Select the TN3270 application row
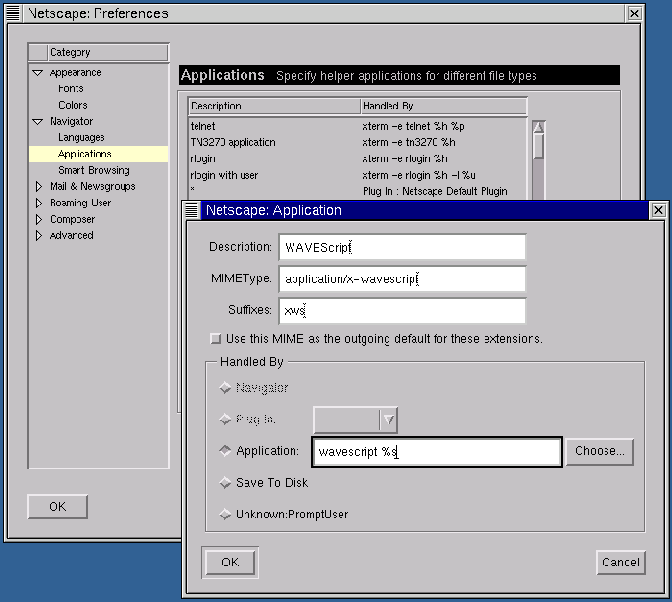This screenshot has height=602, width=672. 358,142
